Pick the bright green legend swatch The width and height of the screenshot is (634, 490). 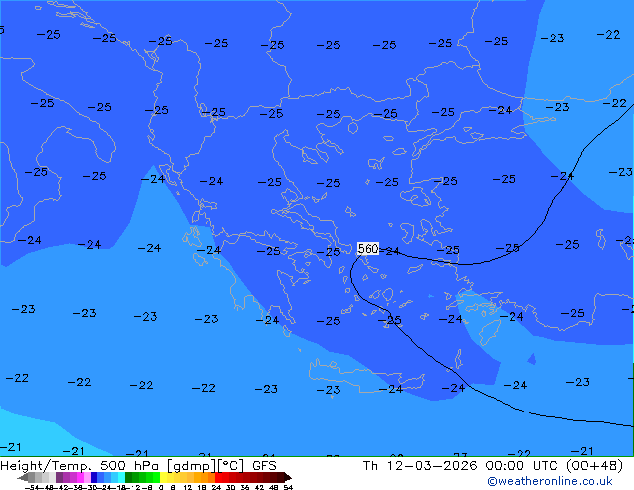click(x=156, y=477)
